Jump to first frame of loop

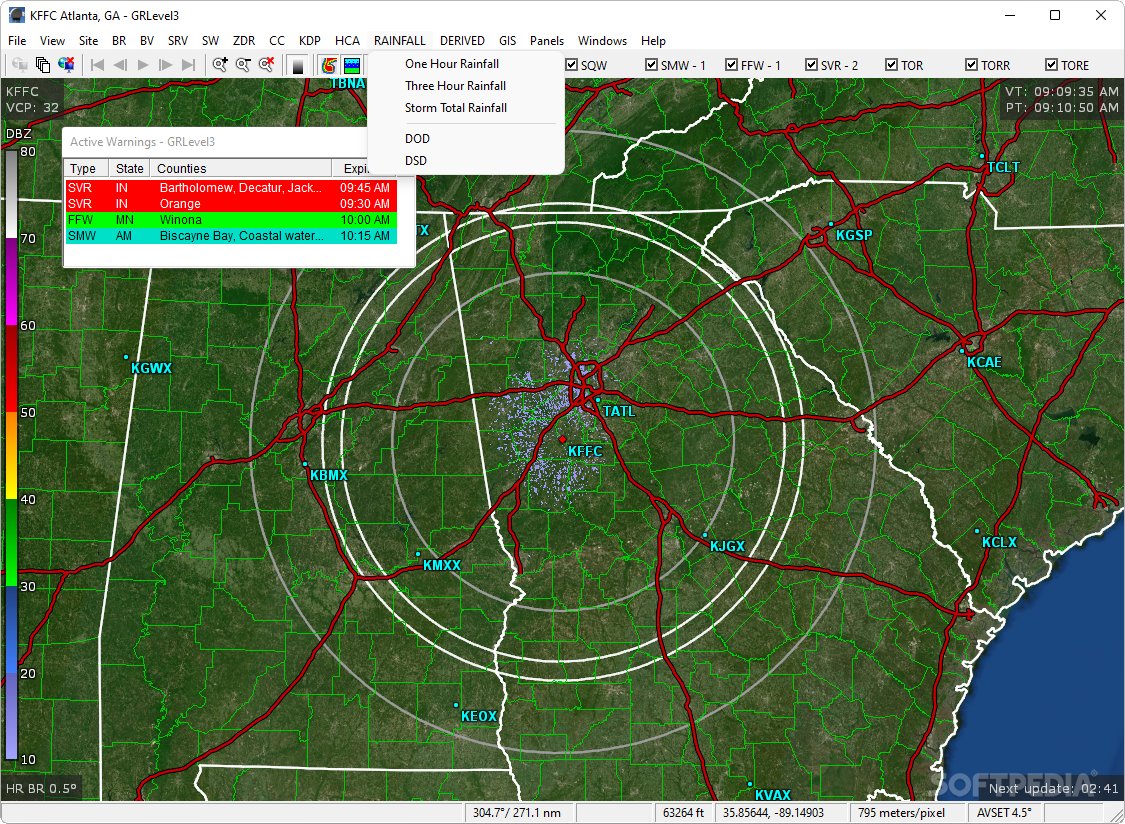98,65
